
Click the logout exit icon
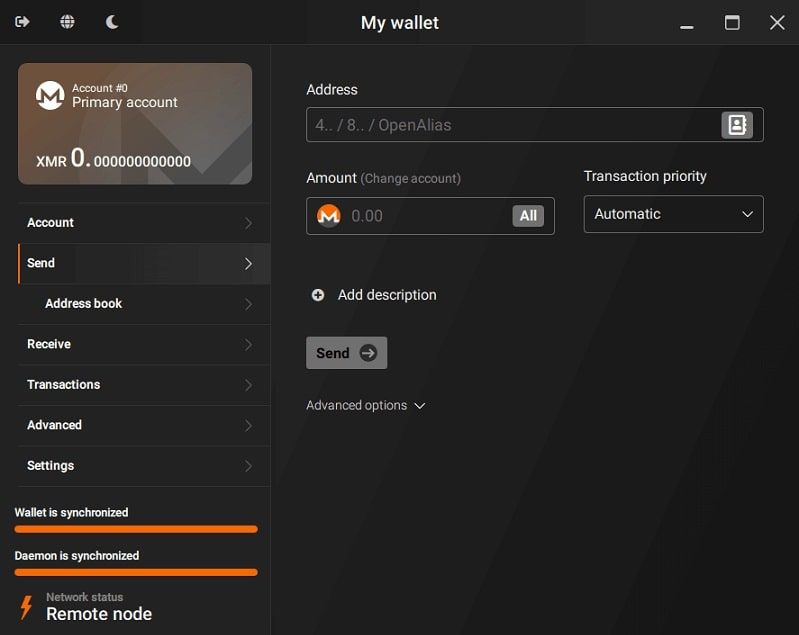pos(22,22)
